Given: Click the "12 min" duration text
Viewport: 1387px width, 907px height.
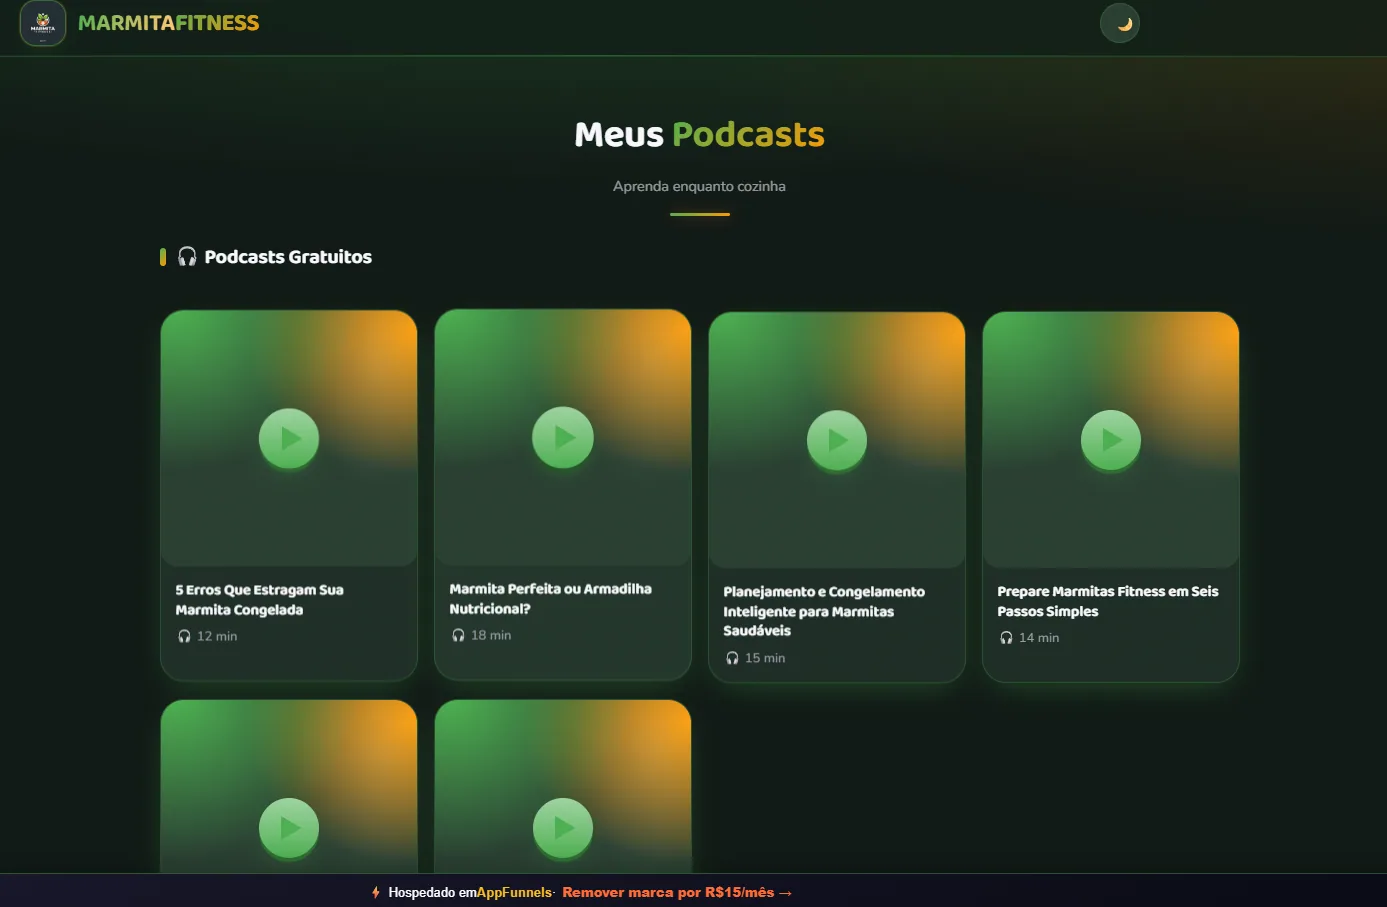Looking at the screenshot, I should pyautogui.click(x=217, y=636).
